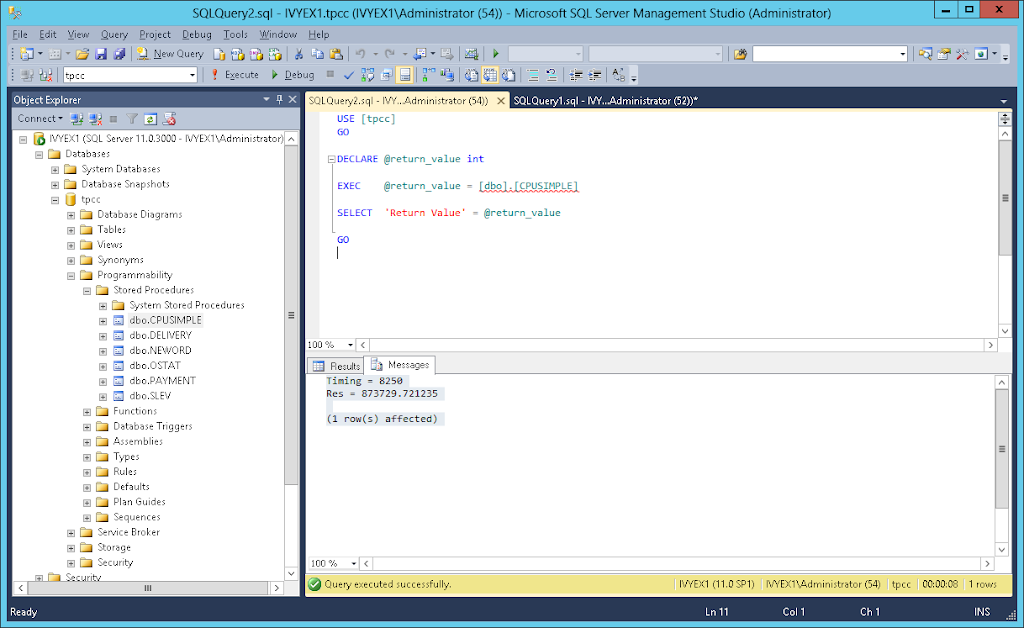Toggle Include Client Statistics
This screenshot has height=628, width=1024.
pos(447,75)
